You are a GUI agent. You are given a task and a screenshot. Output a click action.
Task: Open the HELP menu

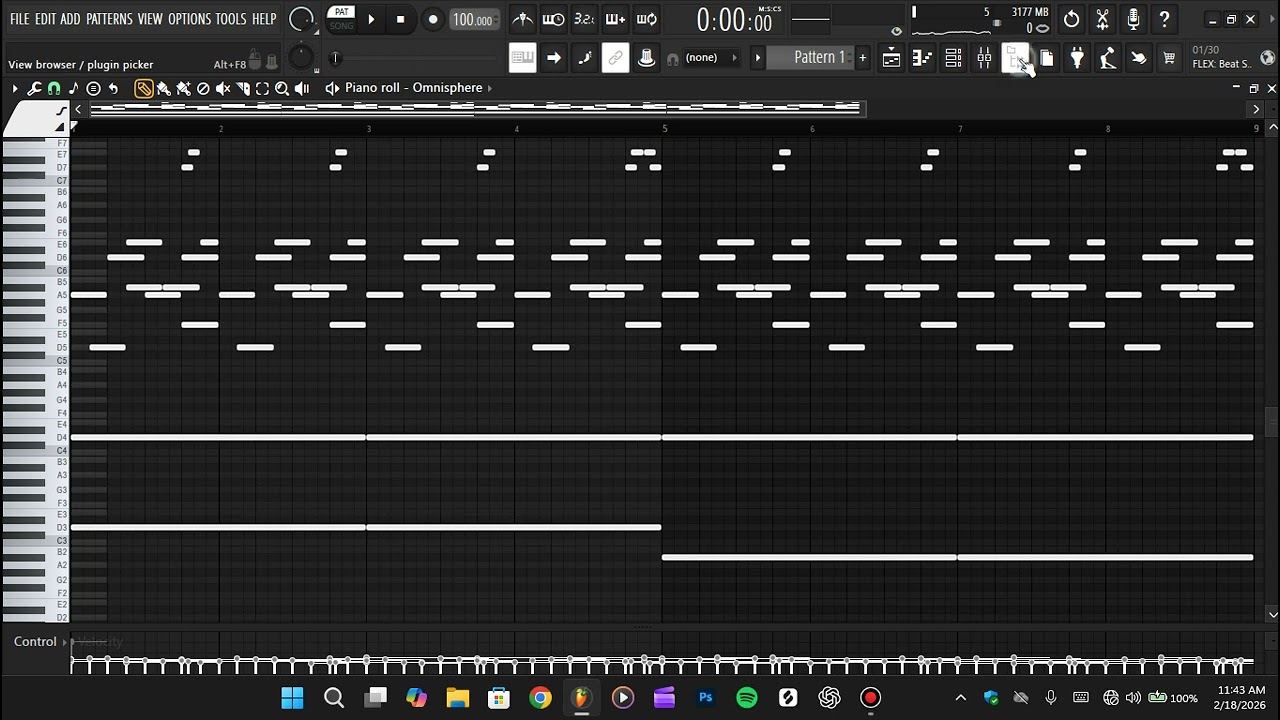point(264,19)
